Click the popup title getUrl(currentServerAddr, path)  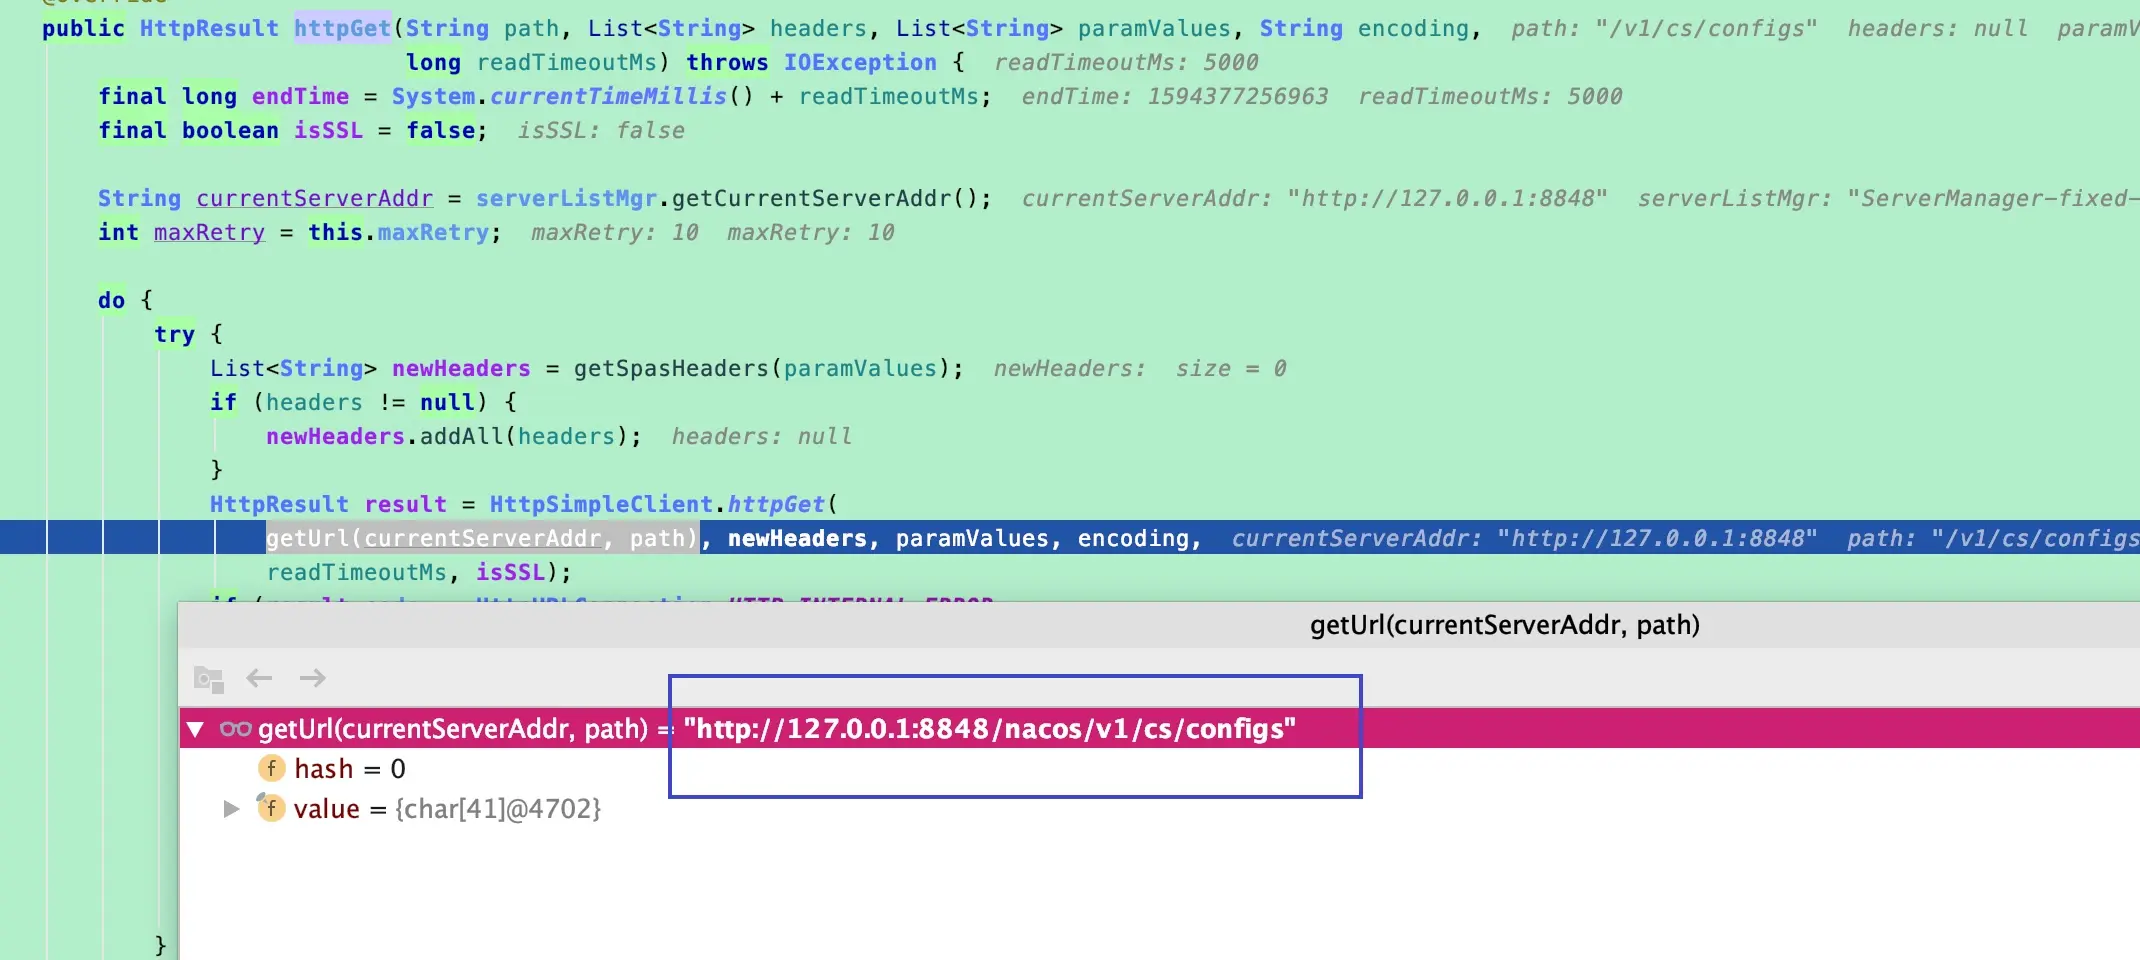click(x=1504, y=625)
